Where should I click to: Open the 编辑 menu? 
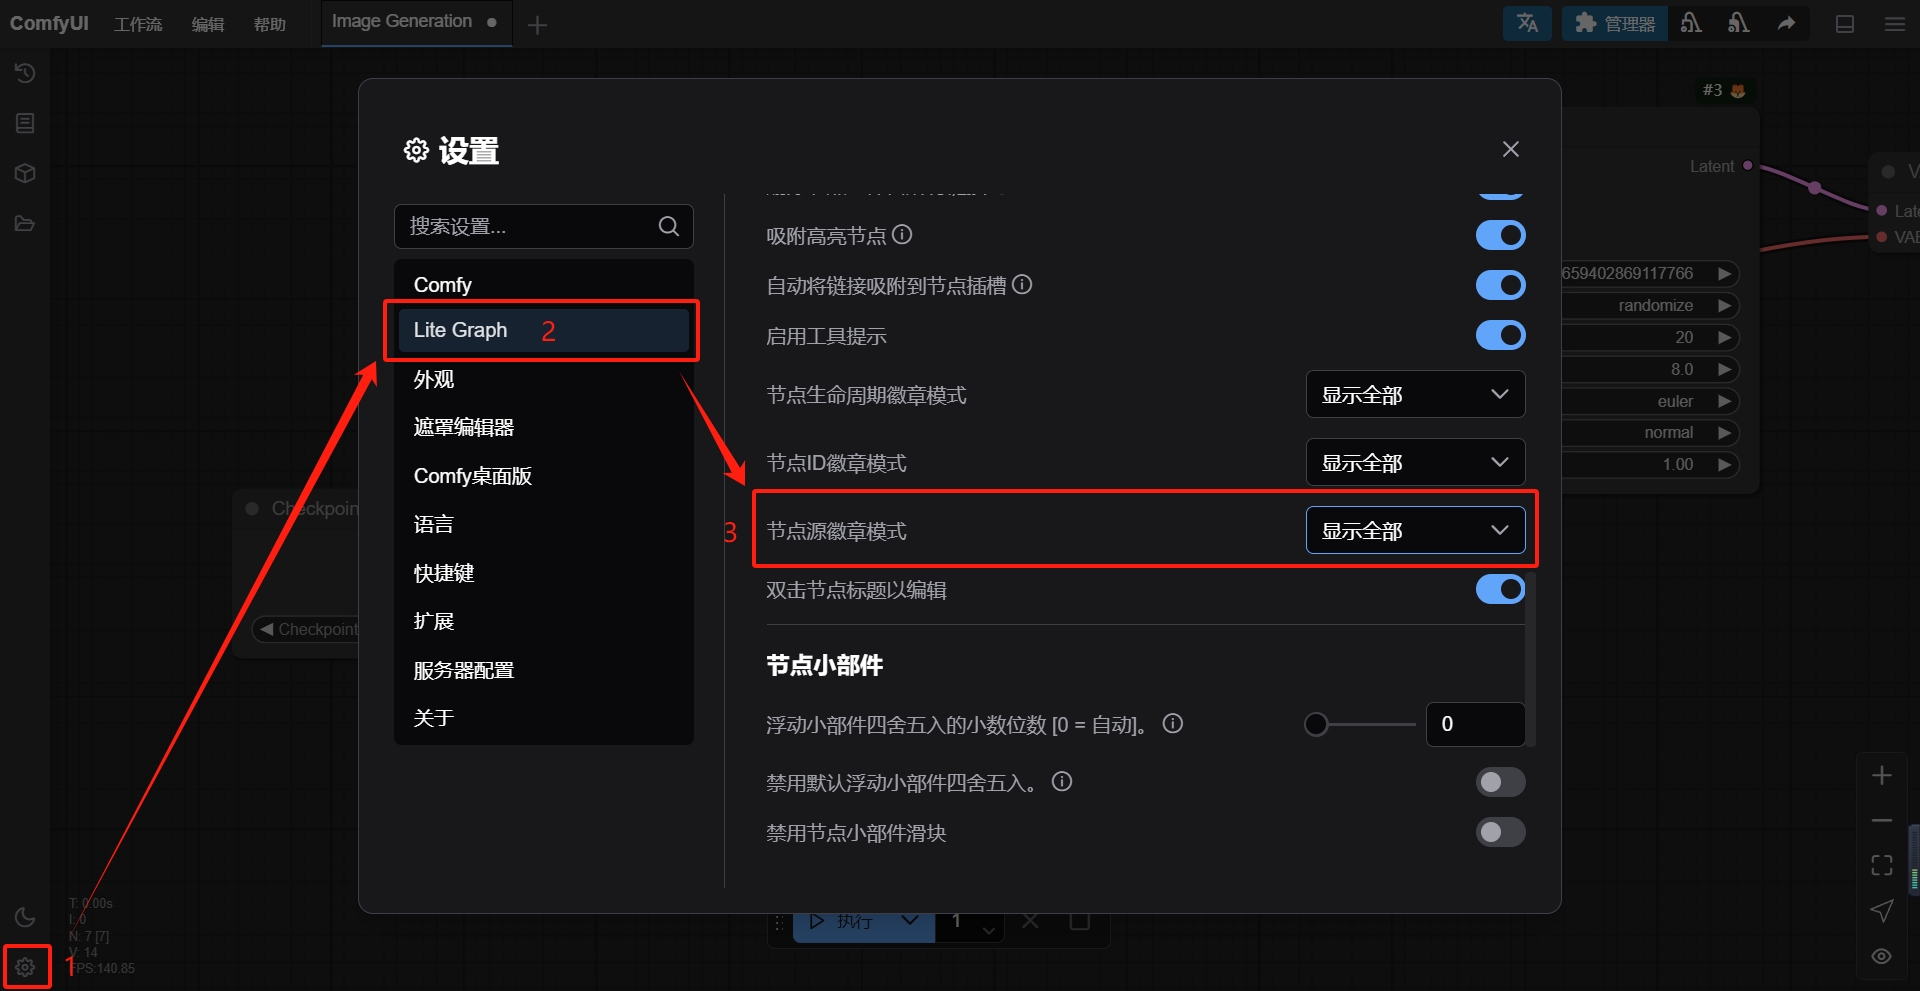pos(208,24)
